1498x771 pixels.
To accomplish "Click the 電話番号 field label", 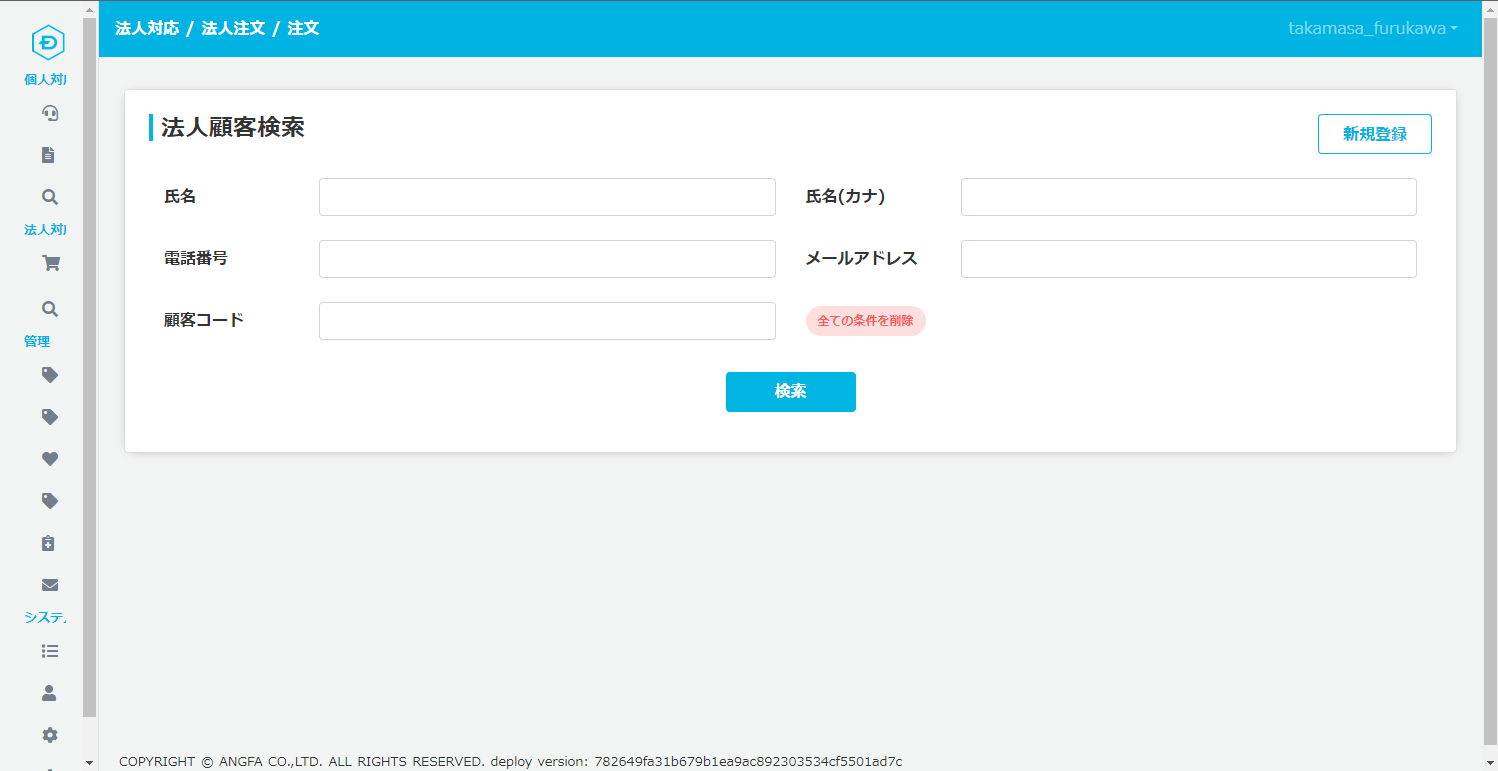I will coord(196,258).
